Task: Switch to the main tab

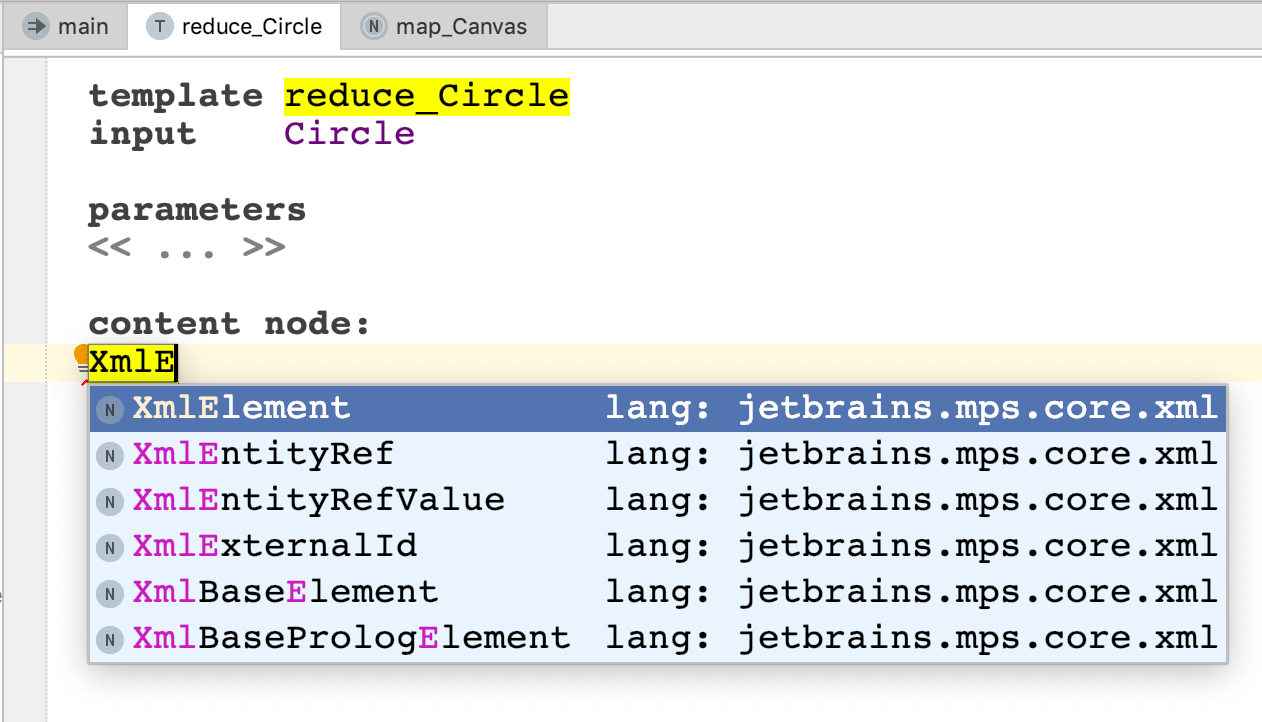Action: point(66,26)
